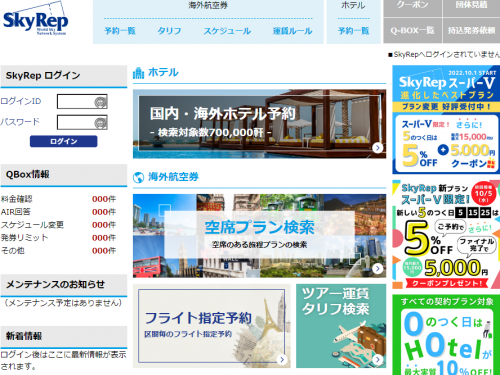Click the メンテナンスのお知らせ header
The height and width of the screenshot is (375, 500).
[64, 285]
